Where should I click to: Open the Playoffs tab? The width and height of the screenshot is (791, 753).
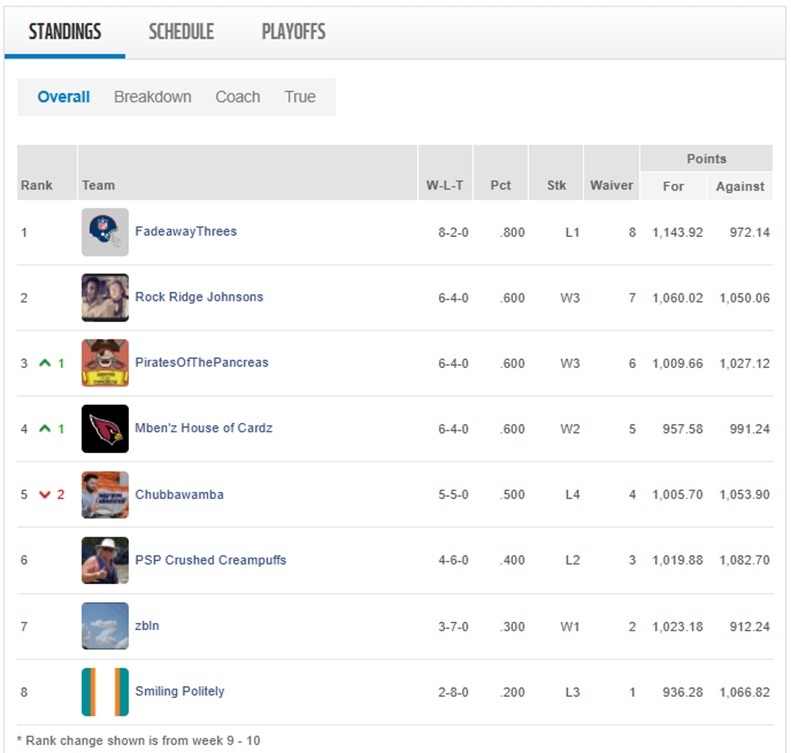point(293,32)
